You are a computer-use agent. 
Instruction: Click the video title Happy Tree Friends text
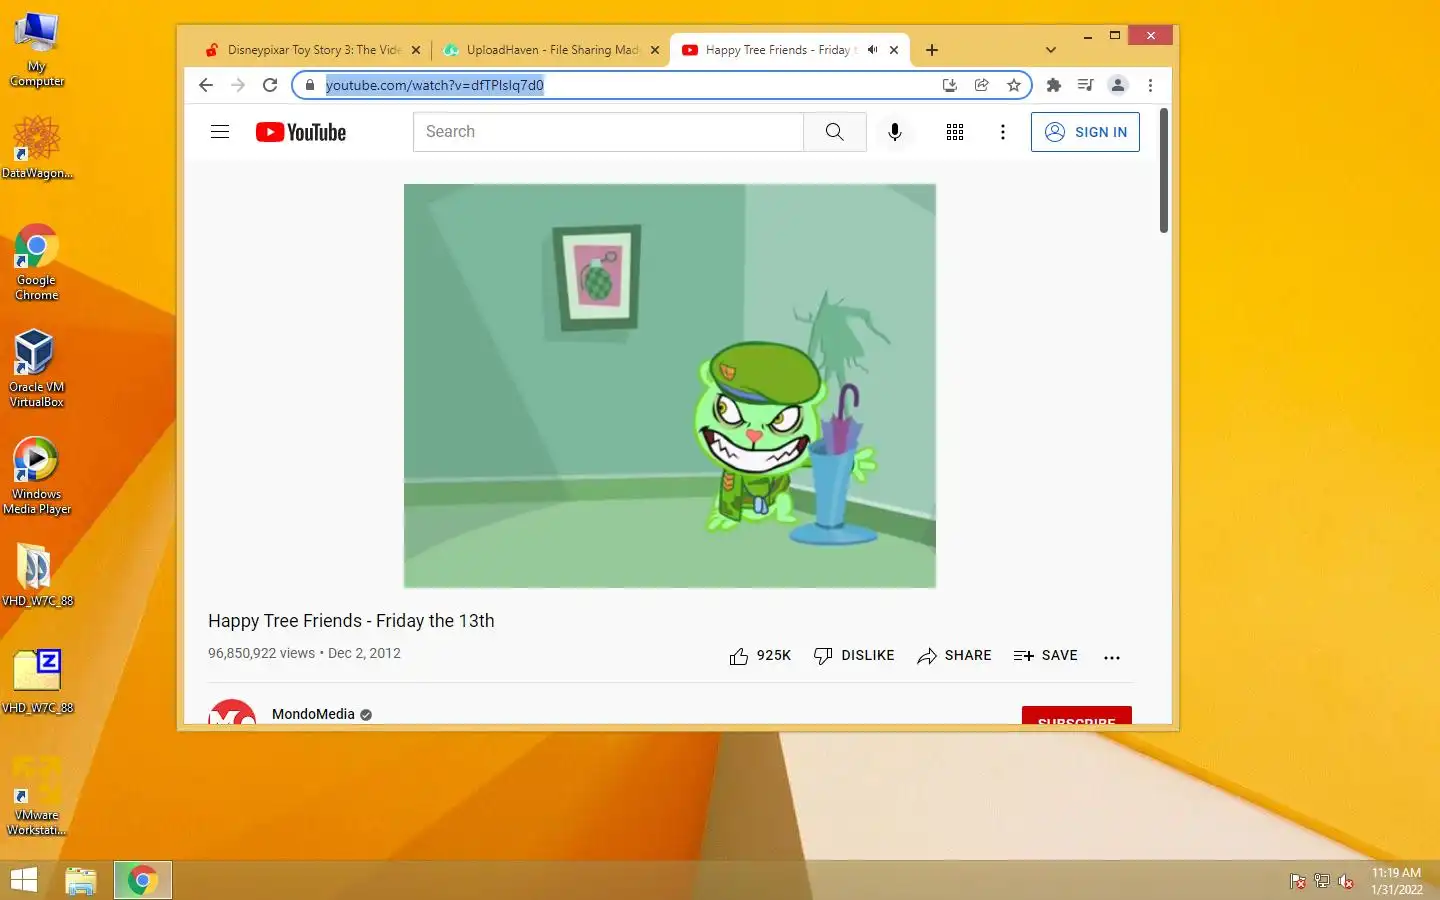click(351, 621)
